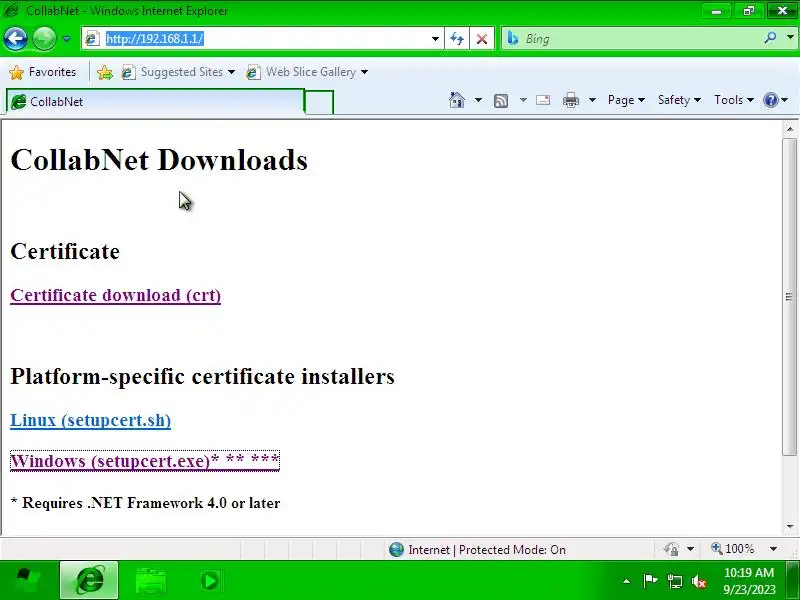Click the vertical scrollbar thumb
Screen dimensions: 800x600
790,296
